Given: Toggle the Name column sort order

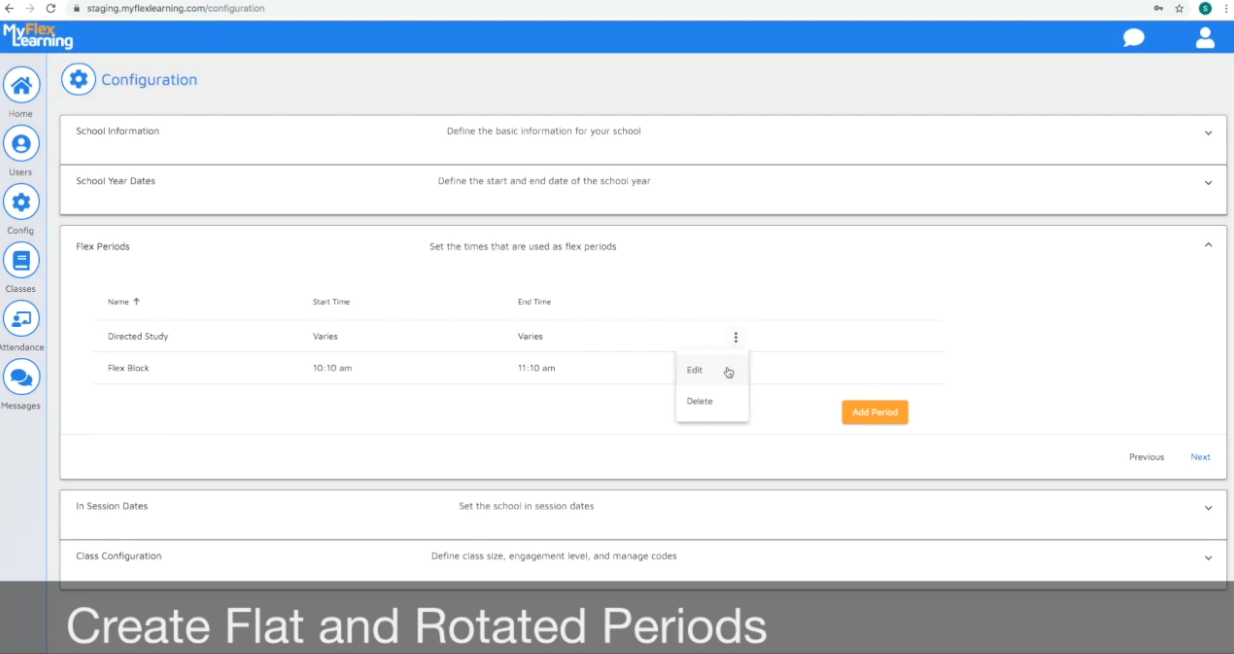Looking at the screenshot, I should pos(121,301).
